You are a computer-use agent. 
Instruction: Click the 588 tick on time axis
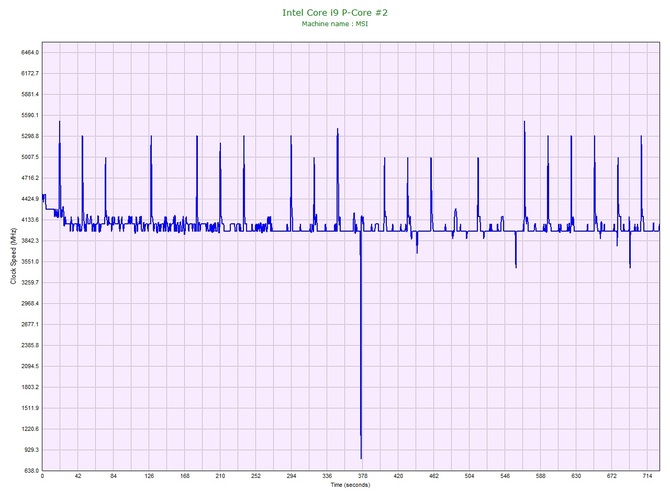pos(541,476)
